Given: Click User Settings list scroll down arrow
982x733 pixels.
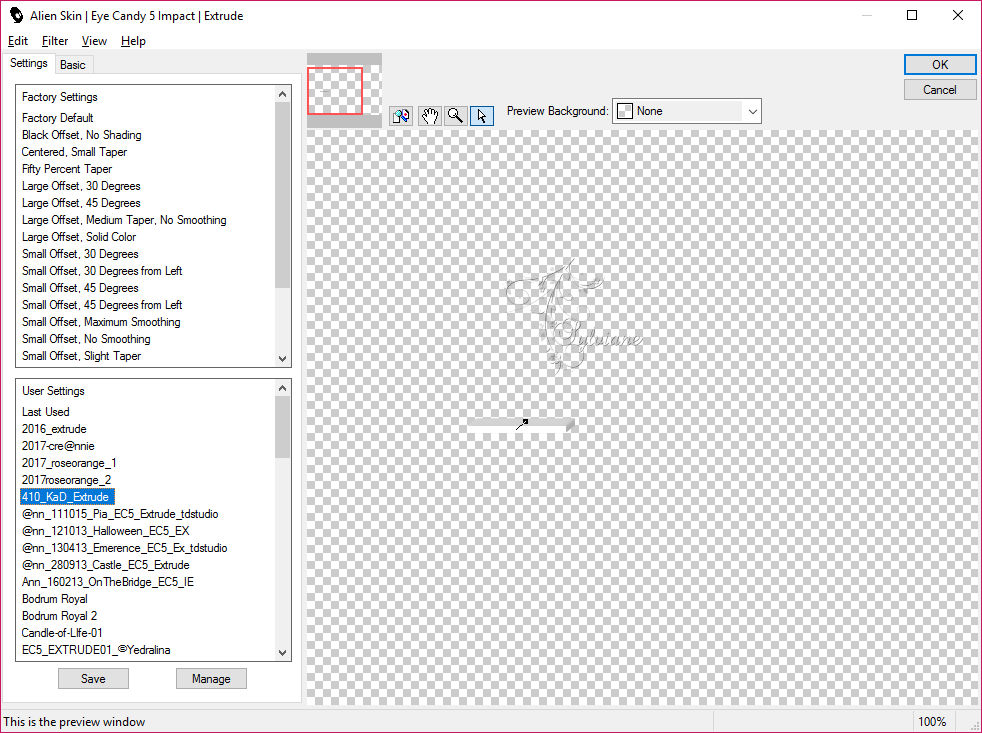Looking at the screenshot, I should point(282,652).
